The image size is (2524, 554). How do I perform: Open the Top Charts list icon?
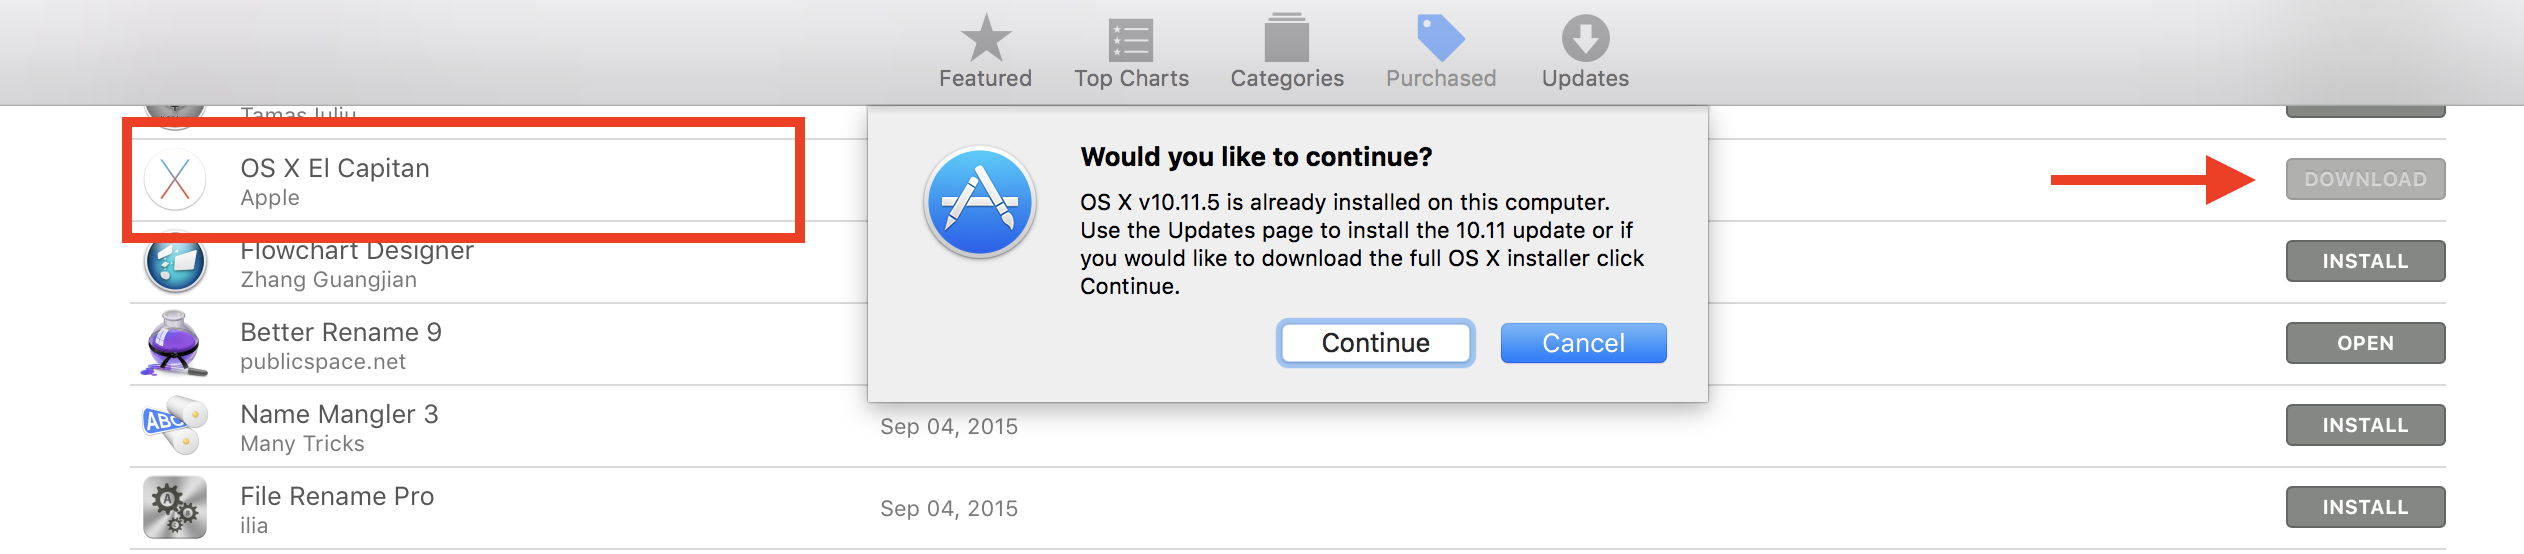tap(1131, 40)
